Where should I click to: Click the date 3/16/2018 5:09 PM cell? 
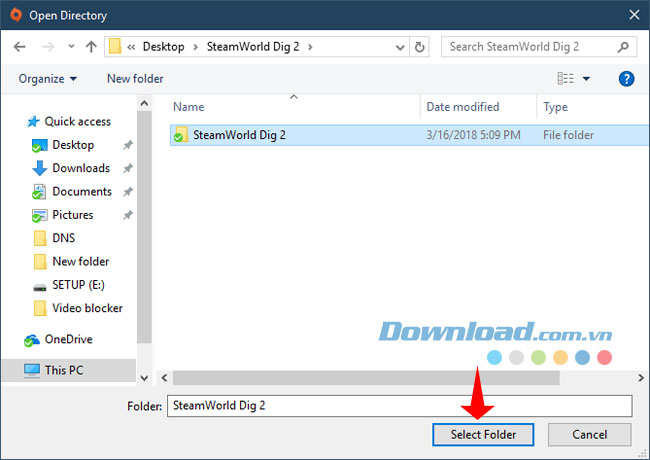[473, 135]
